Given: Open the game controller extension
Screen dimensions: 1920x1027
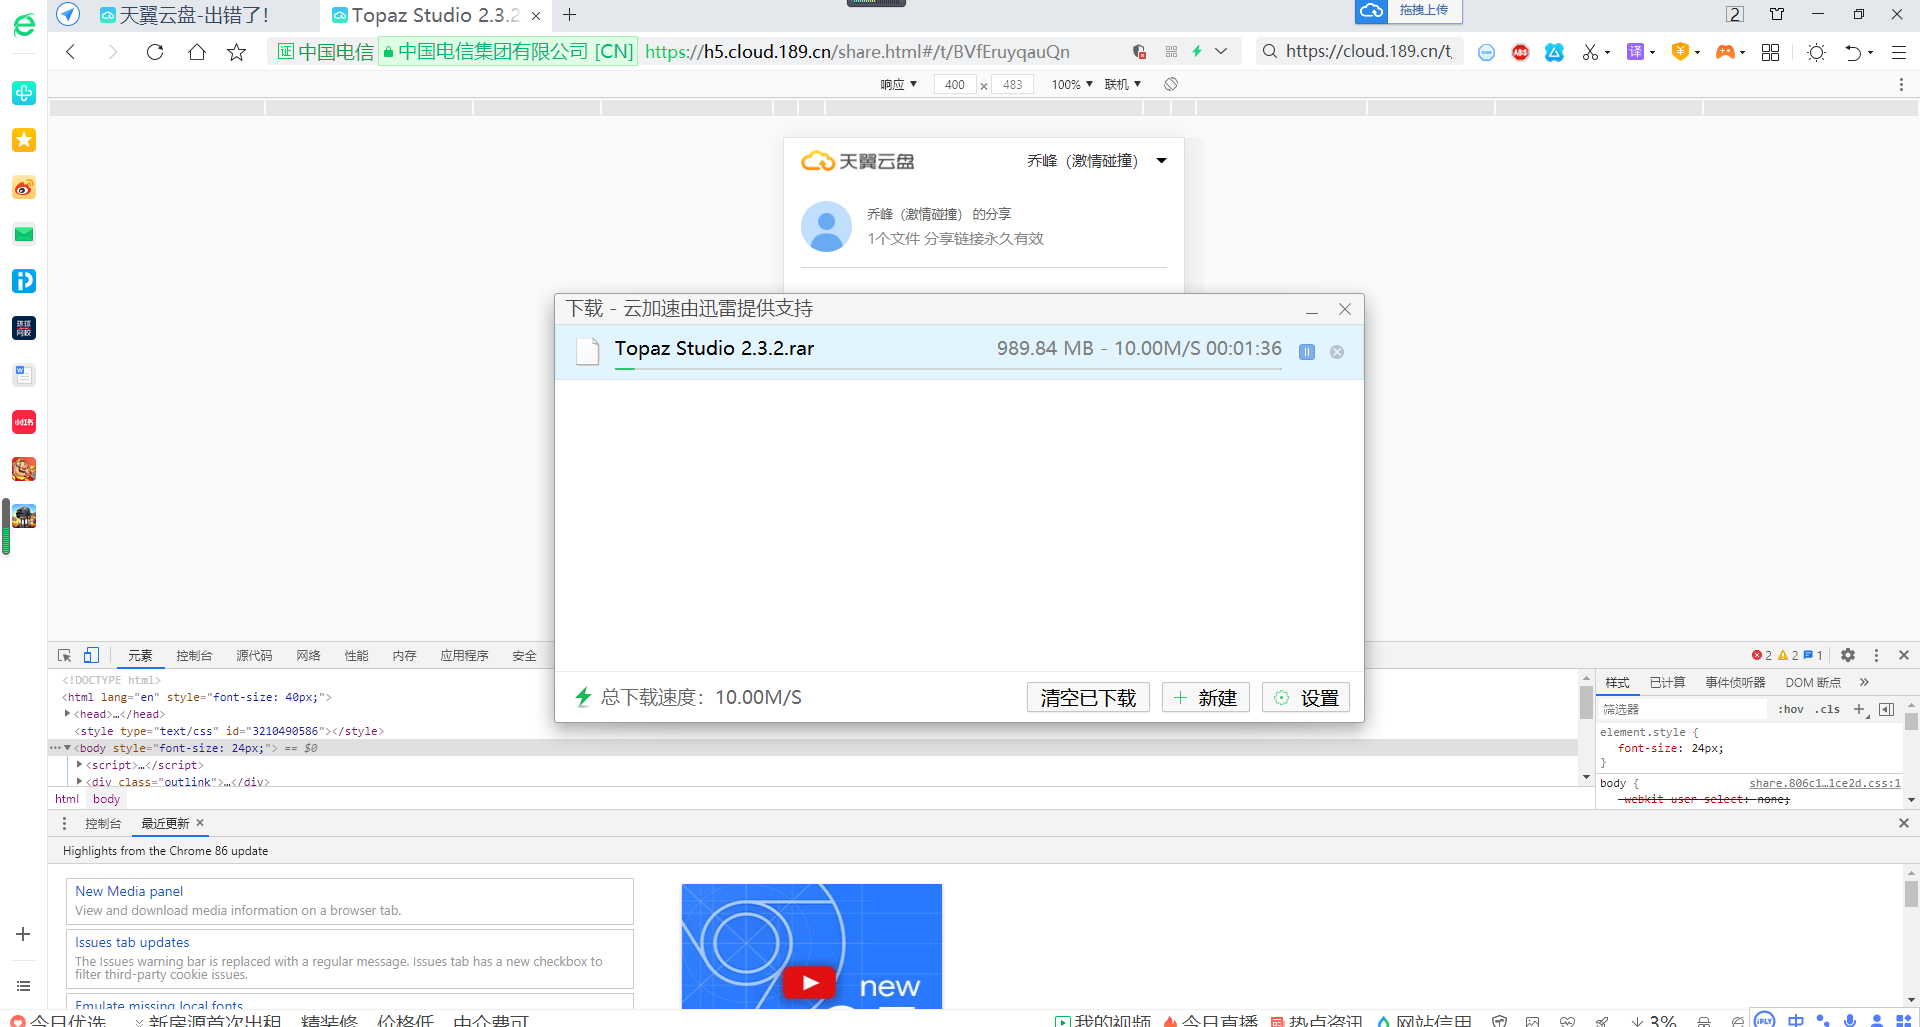Looking at the screenshot, I should click(1726, 51).
